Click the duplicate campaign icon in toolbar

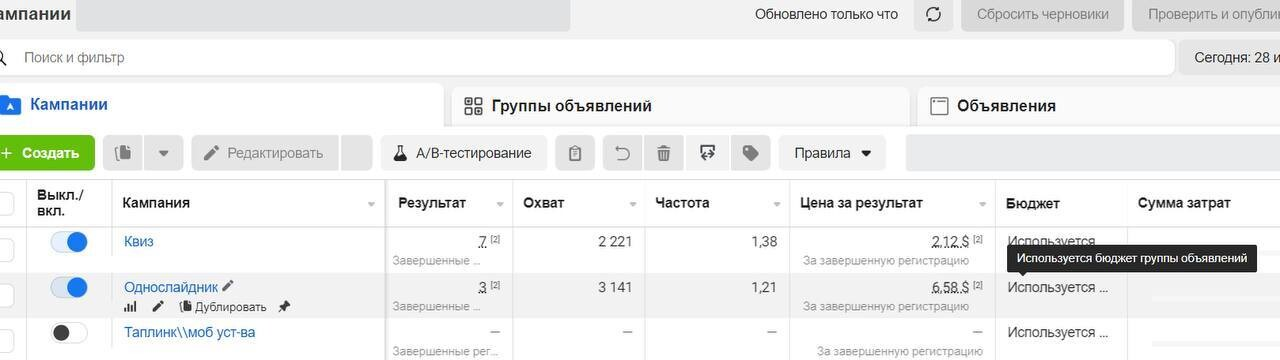[123, 153]
